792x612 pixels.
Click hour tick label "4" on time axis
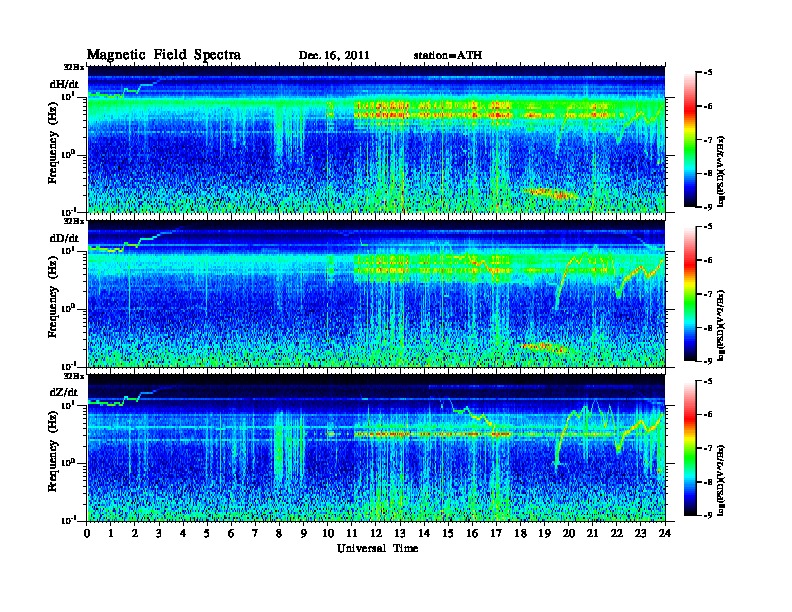point(183,533)
